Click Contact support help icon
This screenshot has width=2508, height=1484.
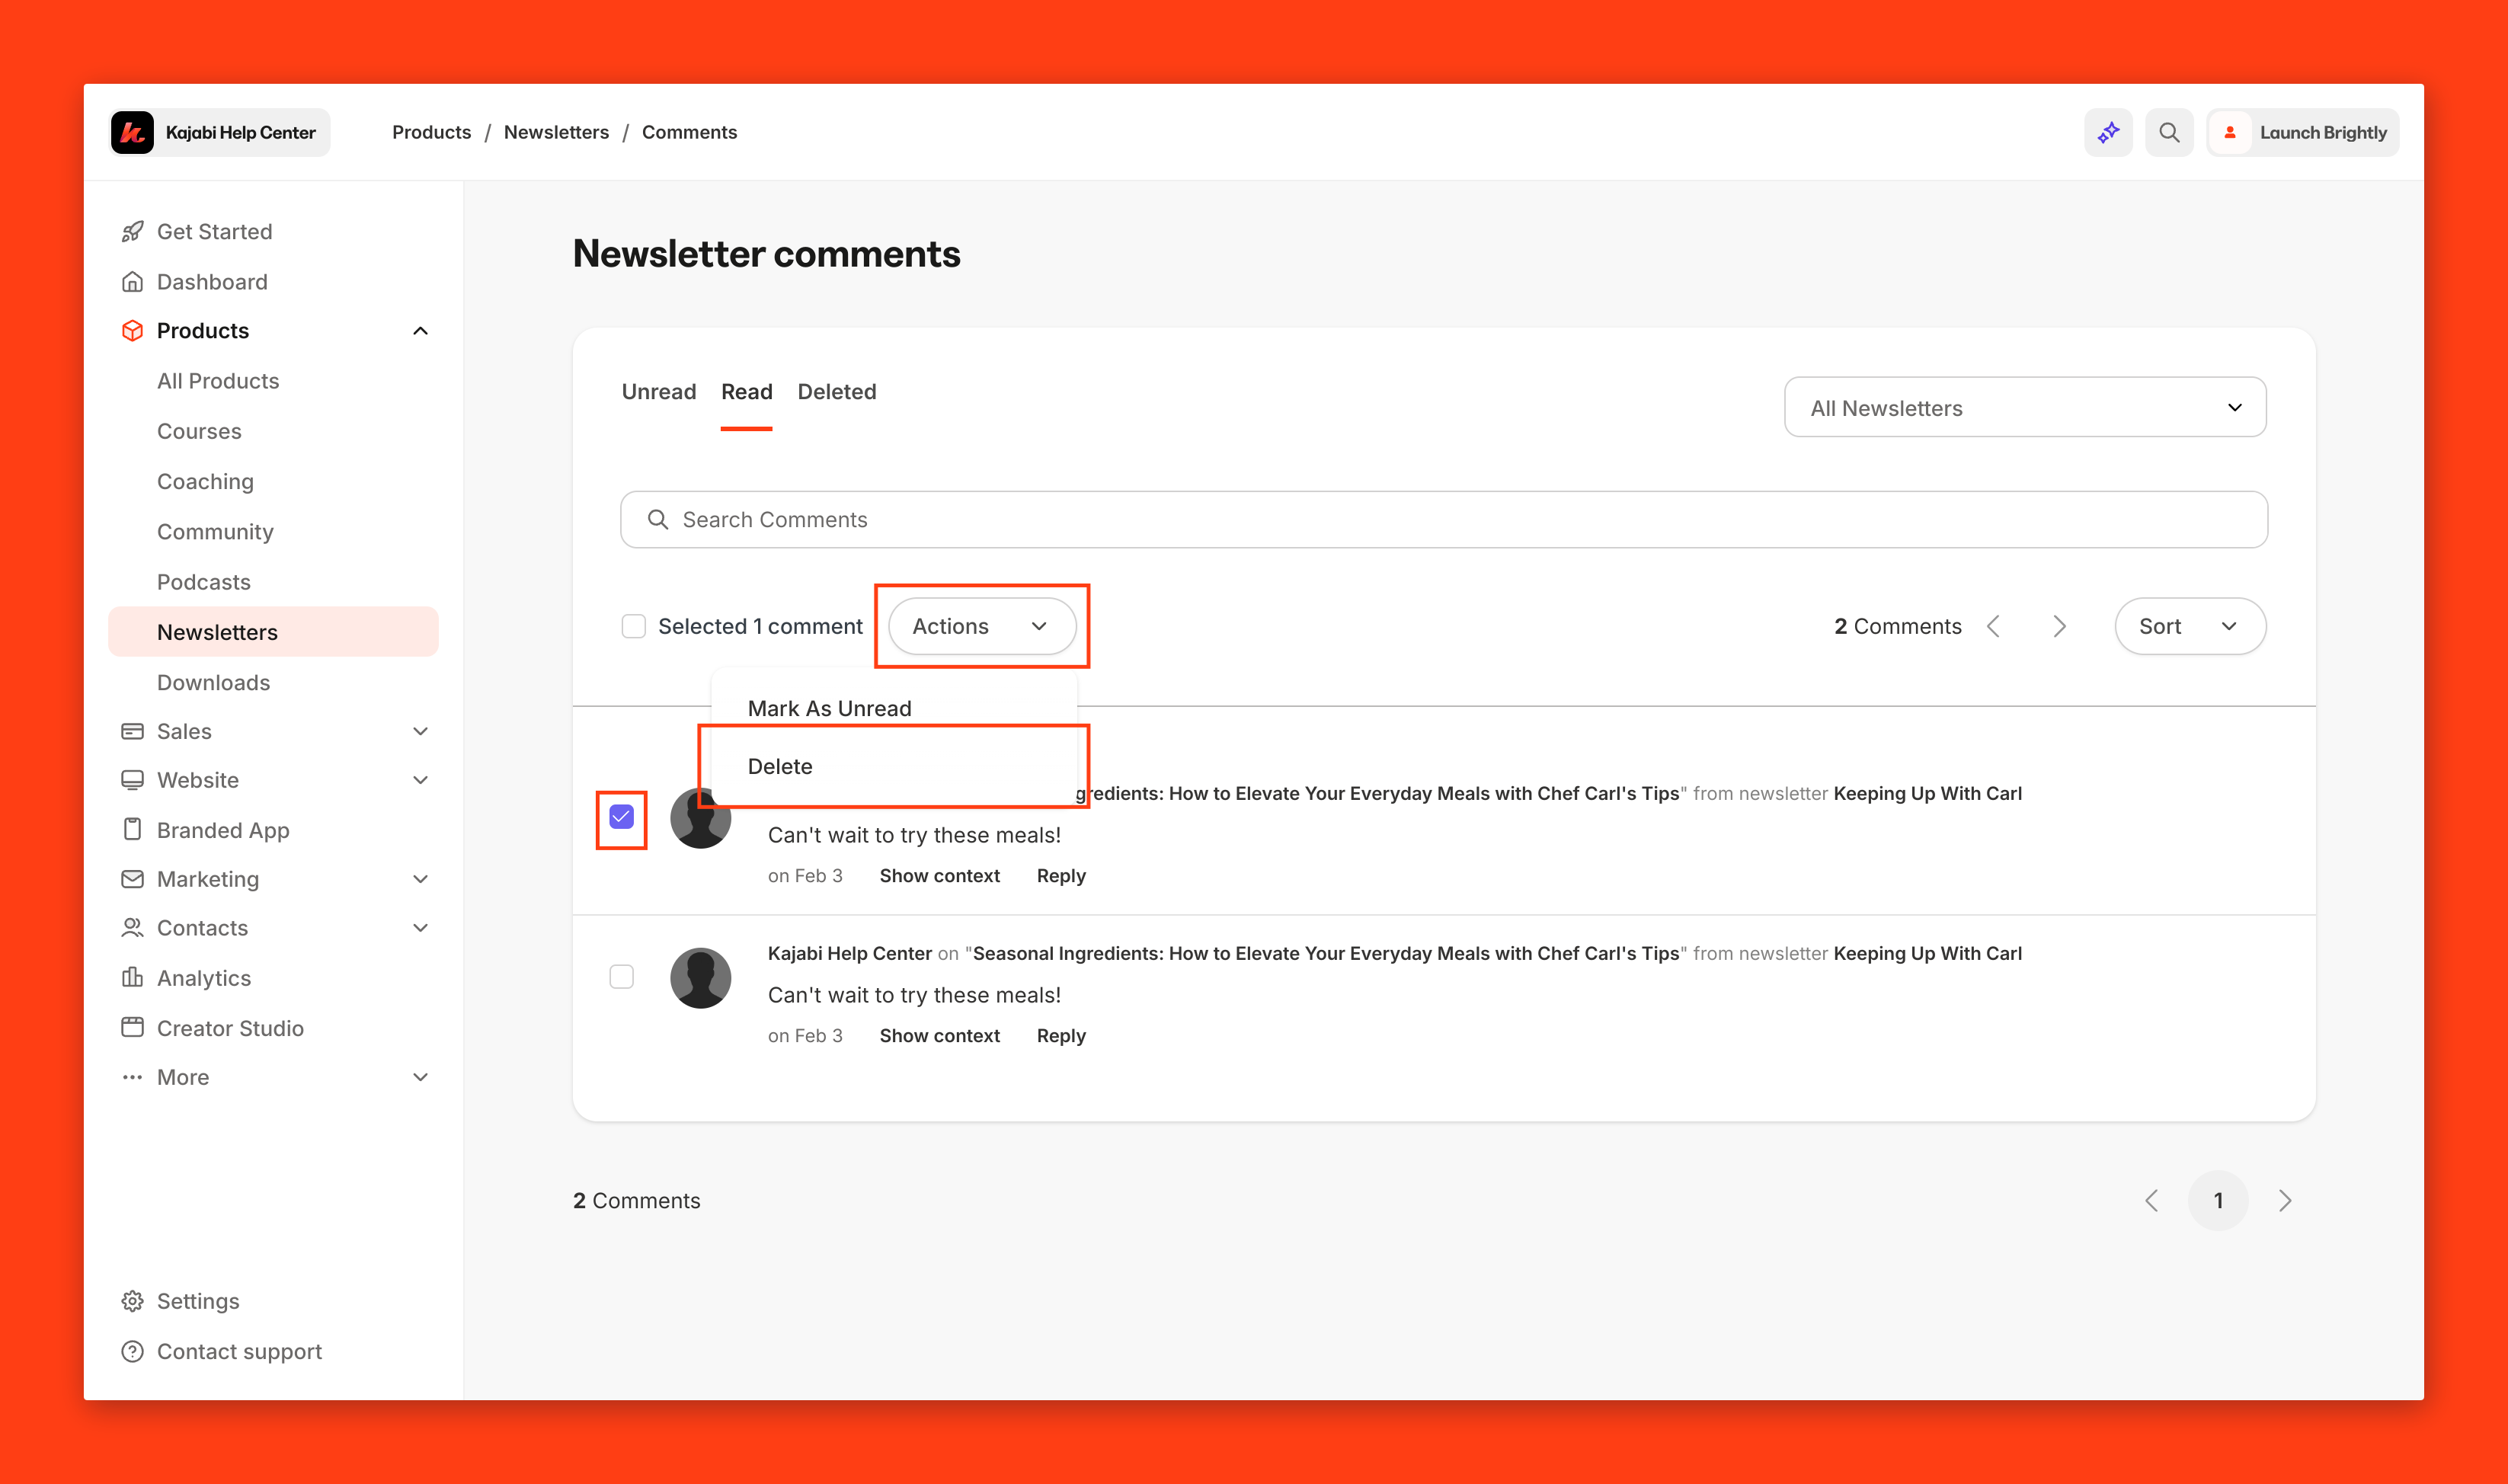132,1350
